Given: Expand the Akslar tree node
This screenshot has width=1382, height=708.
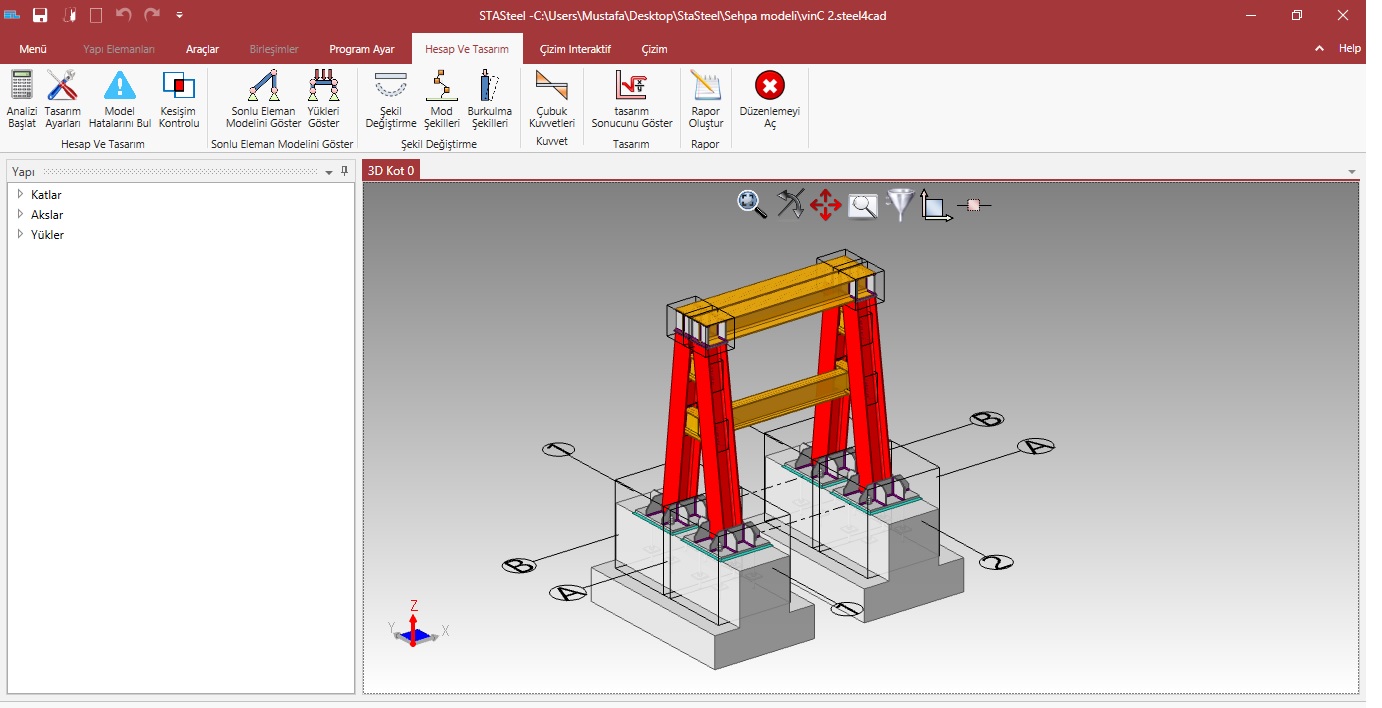Looking at the screenshot, I should tap(20, 215).
